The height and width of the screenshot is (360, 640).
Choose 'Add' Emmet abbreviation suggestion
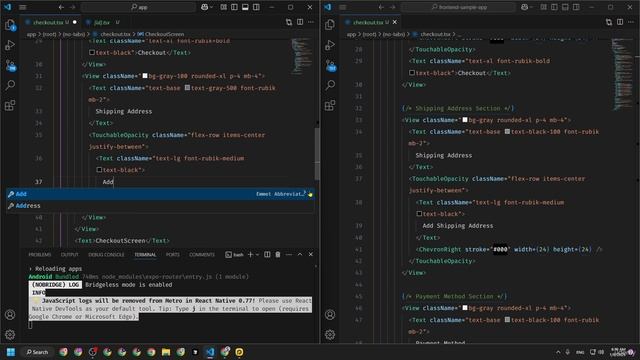pyautogui.click(x=160, y=194)
